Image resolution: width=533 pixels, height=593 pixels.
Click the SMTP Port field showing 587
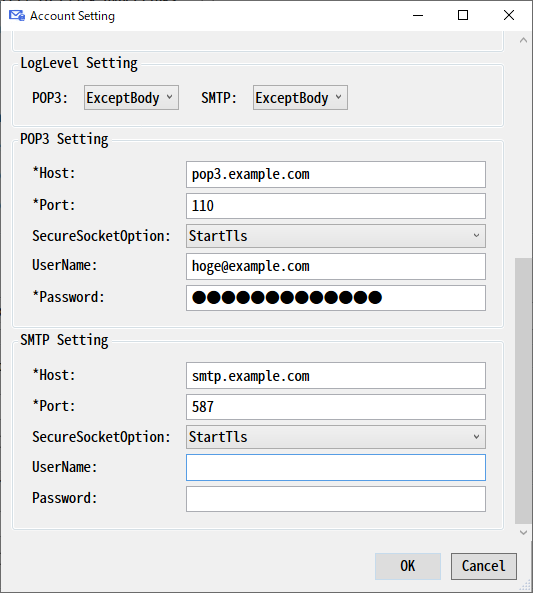(x=336, y=407)
